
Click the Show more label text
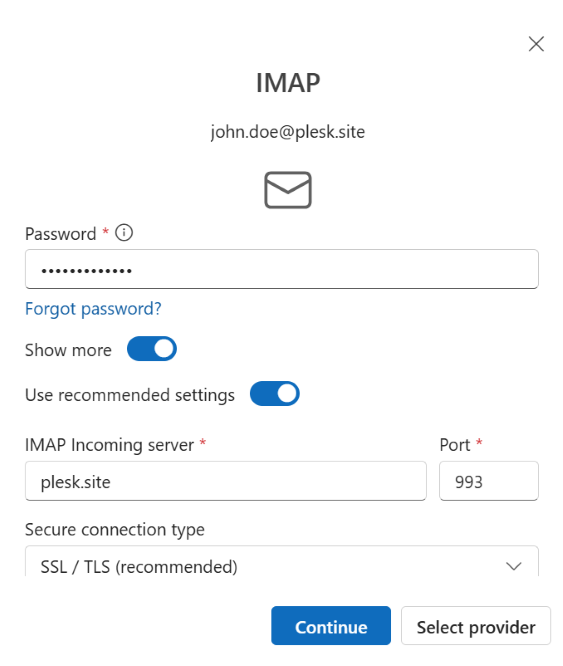[x=68, y=350]
